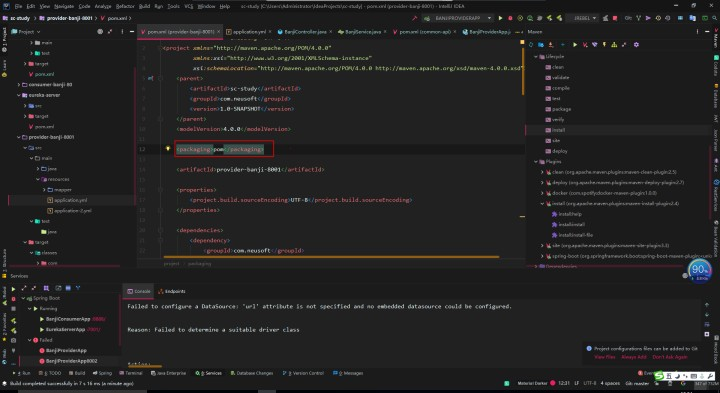The image size is (720, 393).
Task: Select clean in Maven Lifecycle
Action: [557, 67]
